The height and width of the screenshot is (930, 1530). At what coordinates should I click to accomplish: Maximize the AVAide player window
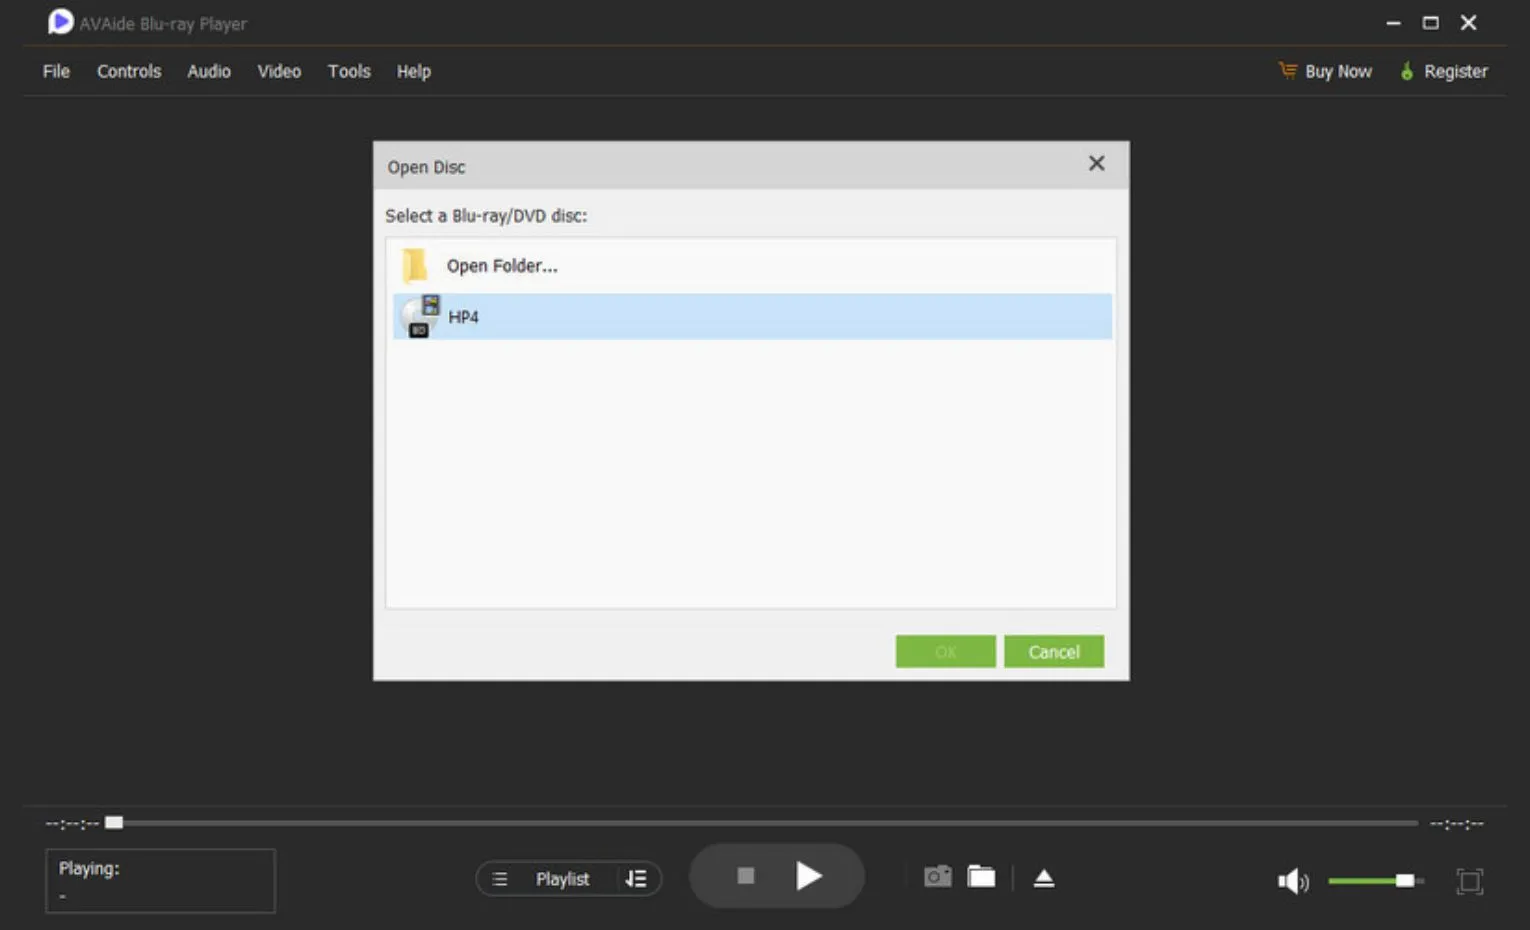point(1431,22)
